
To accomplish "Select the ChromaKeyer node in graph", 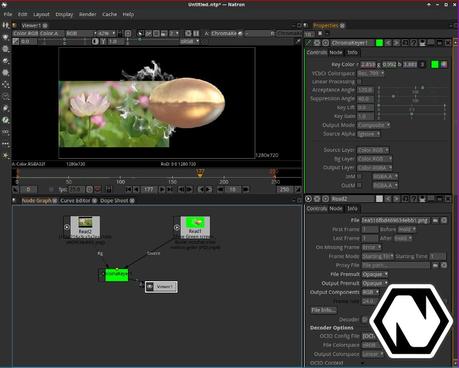I will tap(117, 275).
